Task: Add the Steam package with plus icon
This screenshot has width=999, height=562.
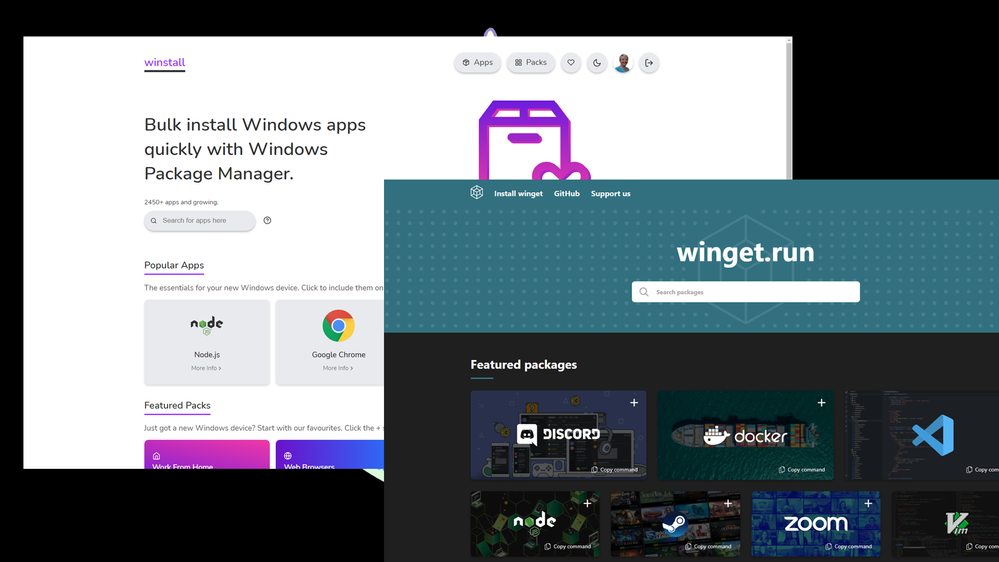Action: coord(728,503)
